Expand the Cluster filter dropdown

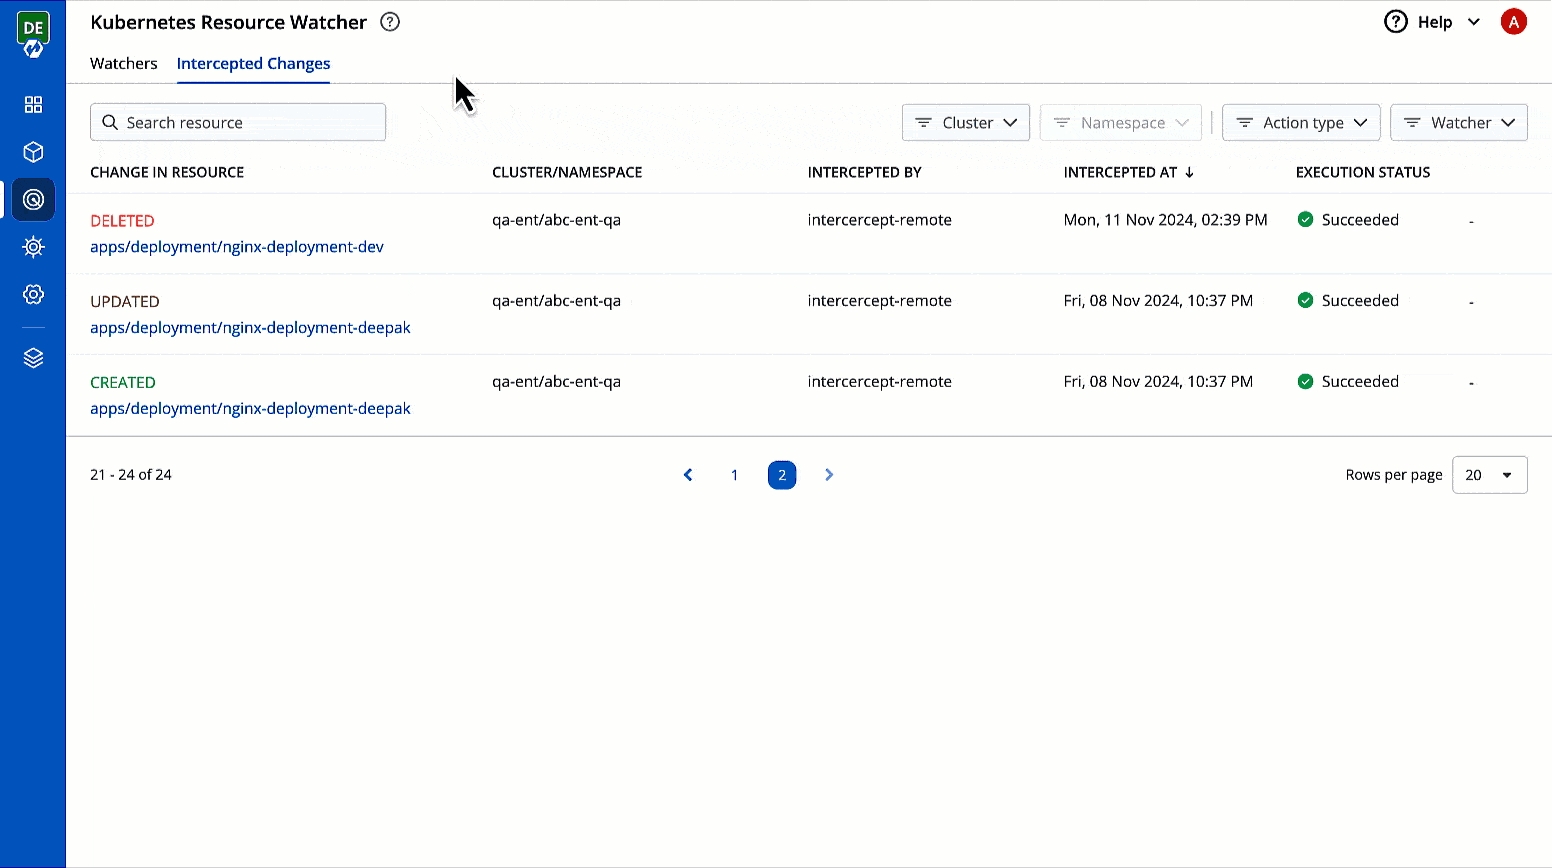(x=965, y=123)
